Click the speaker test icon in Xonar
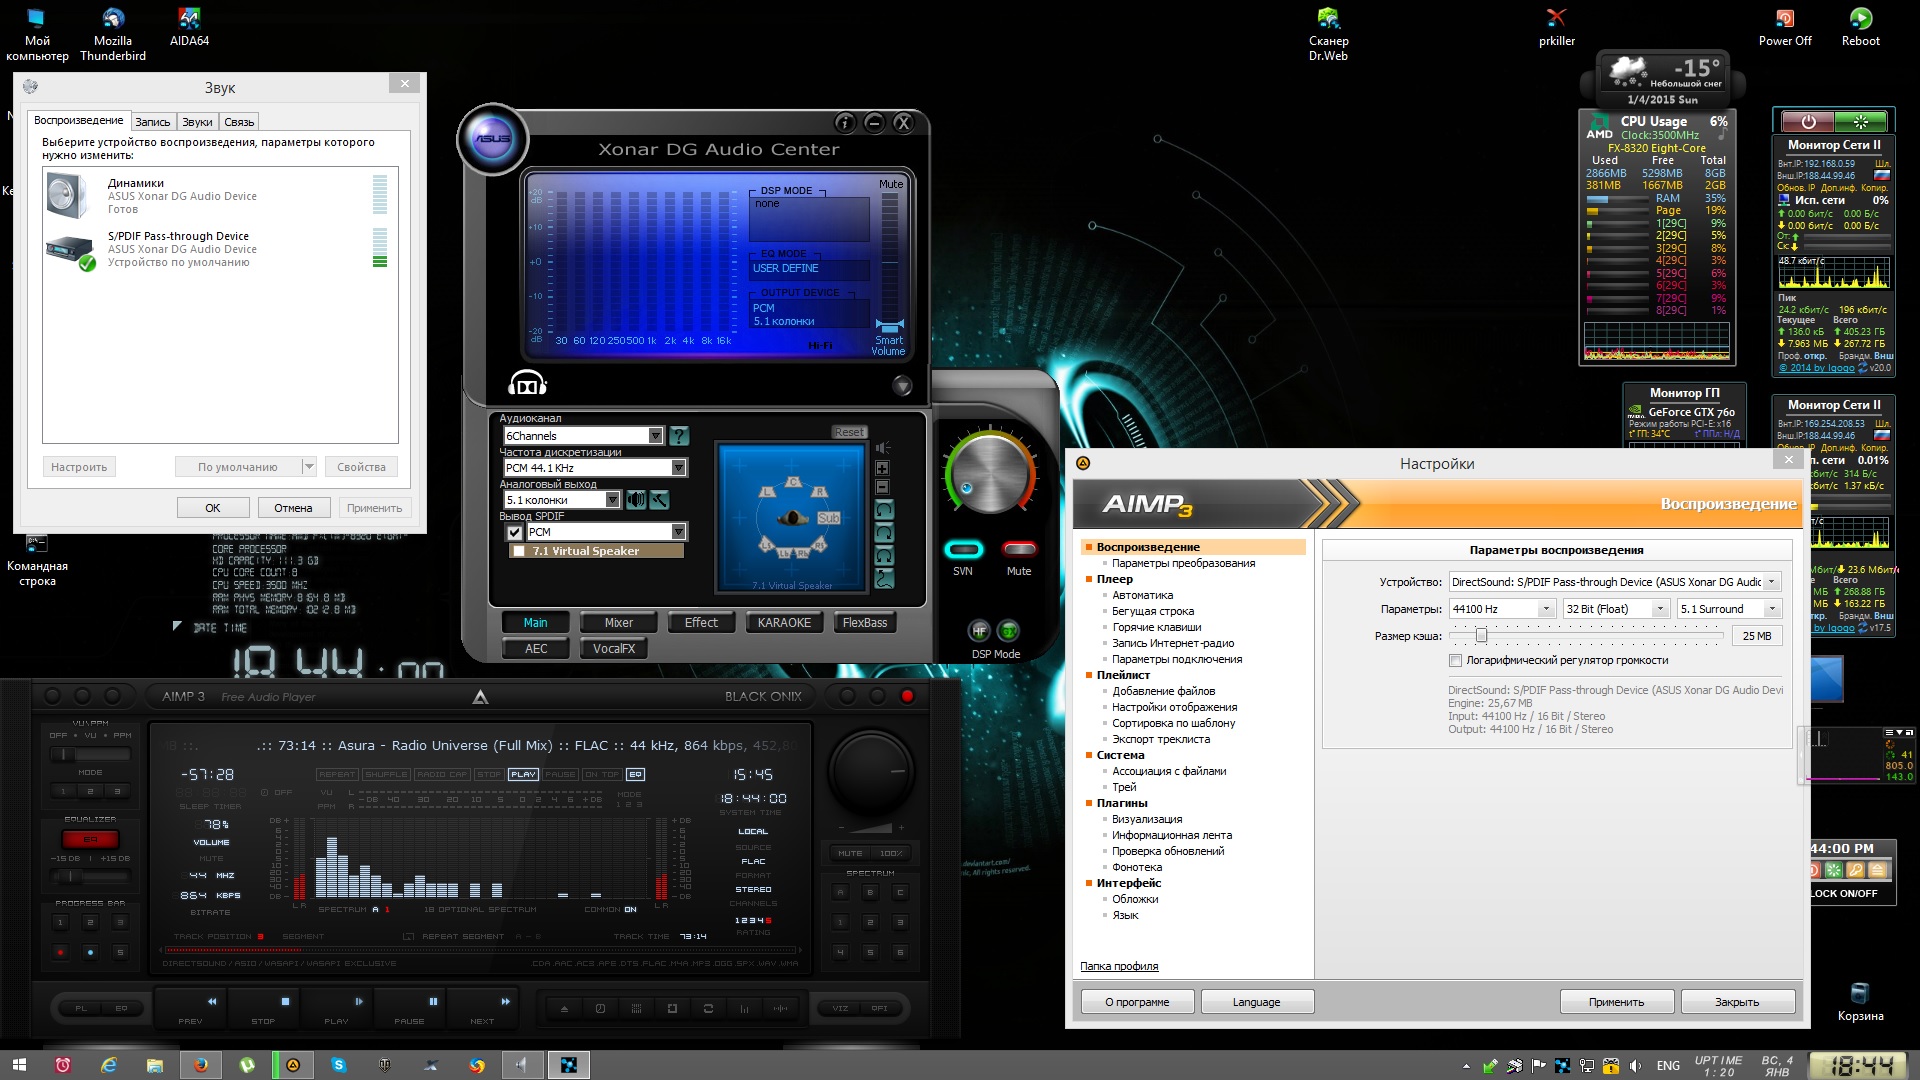 (636, 500)
